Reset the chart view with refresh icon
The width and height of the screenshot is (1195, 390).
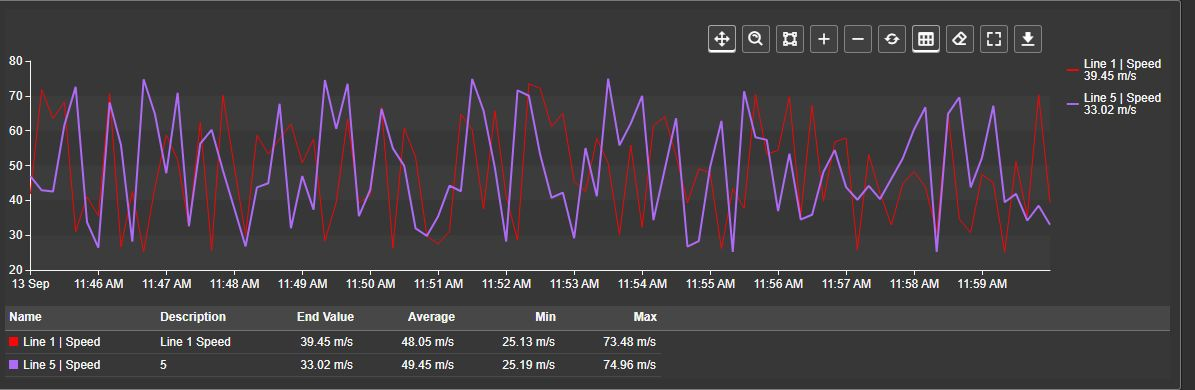[892, 39]
